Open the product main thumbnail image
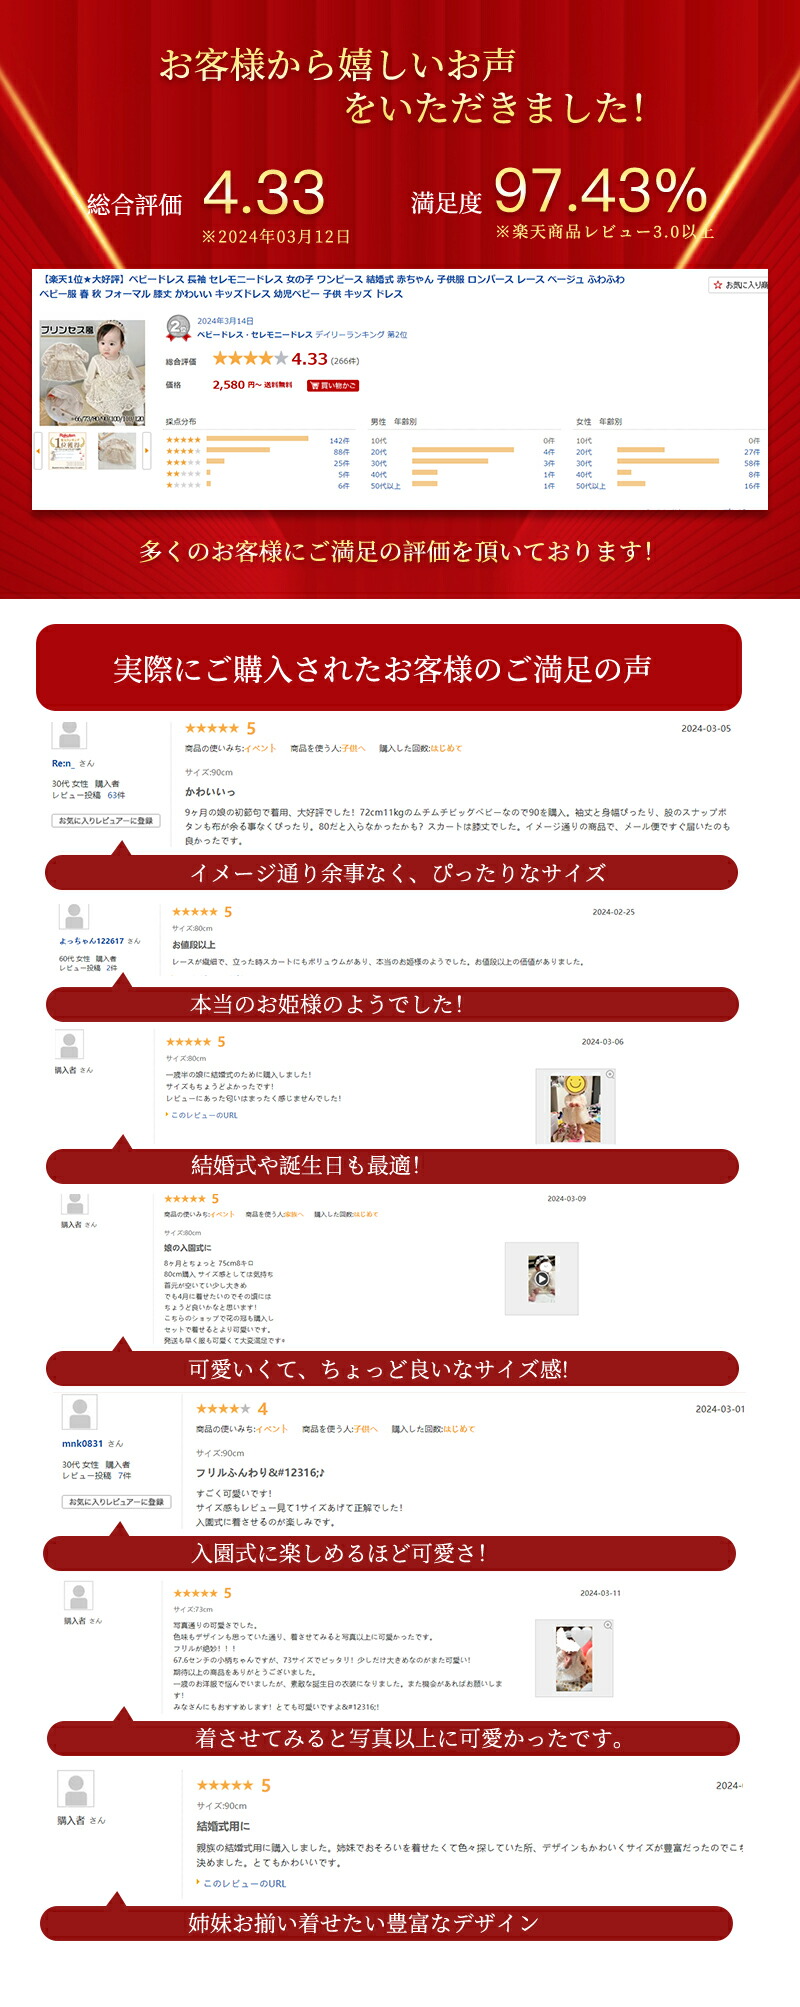 coord(92,373)
